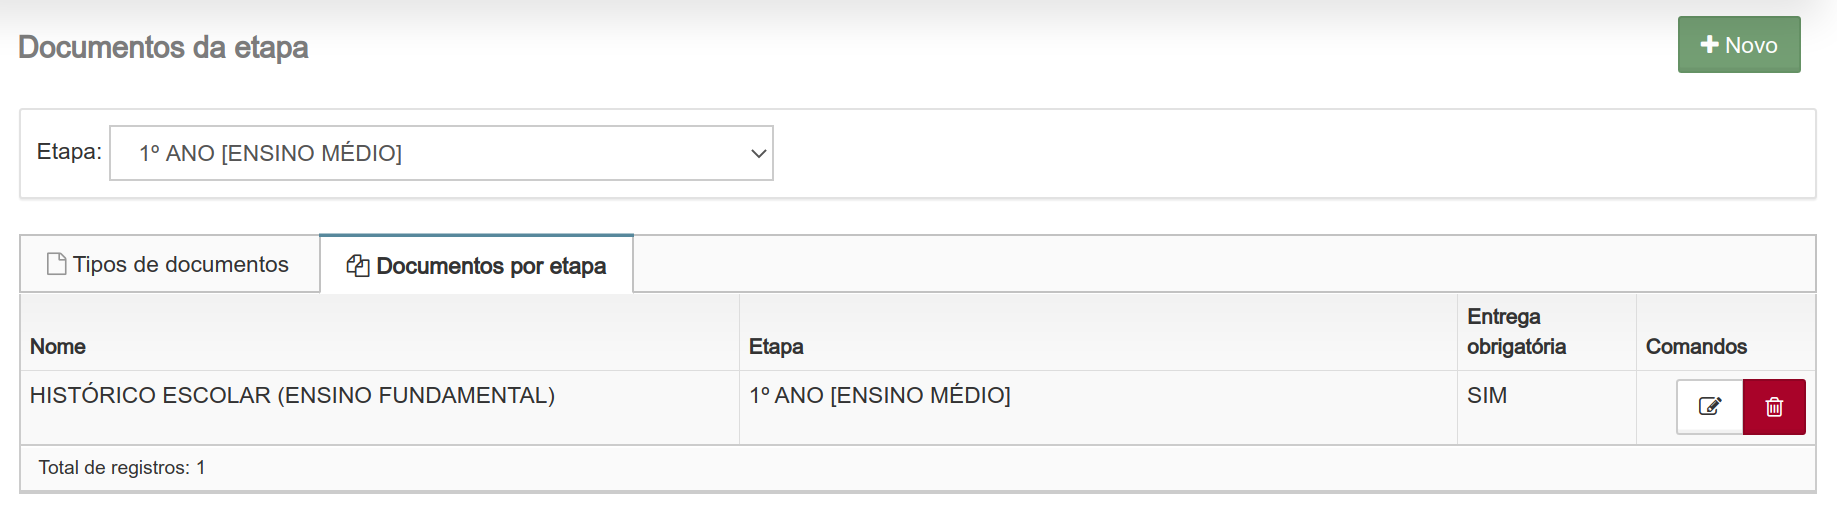Image resolution: width=1837 pixels, height=515 pixels.
Task: Select the Documentos por etapa tab
Action: point(476,265)
